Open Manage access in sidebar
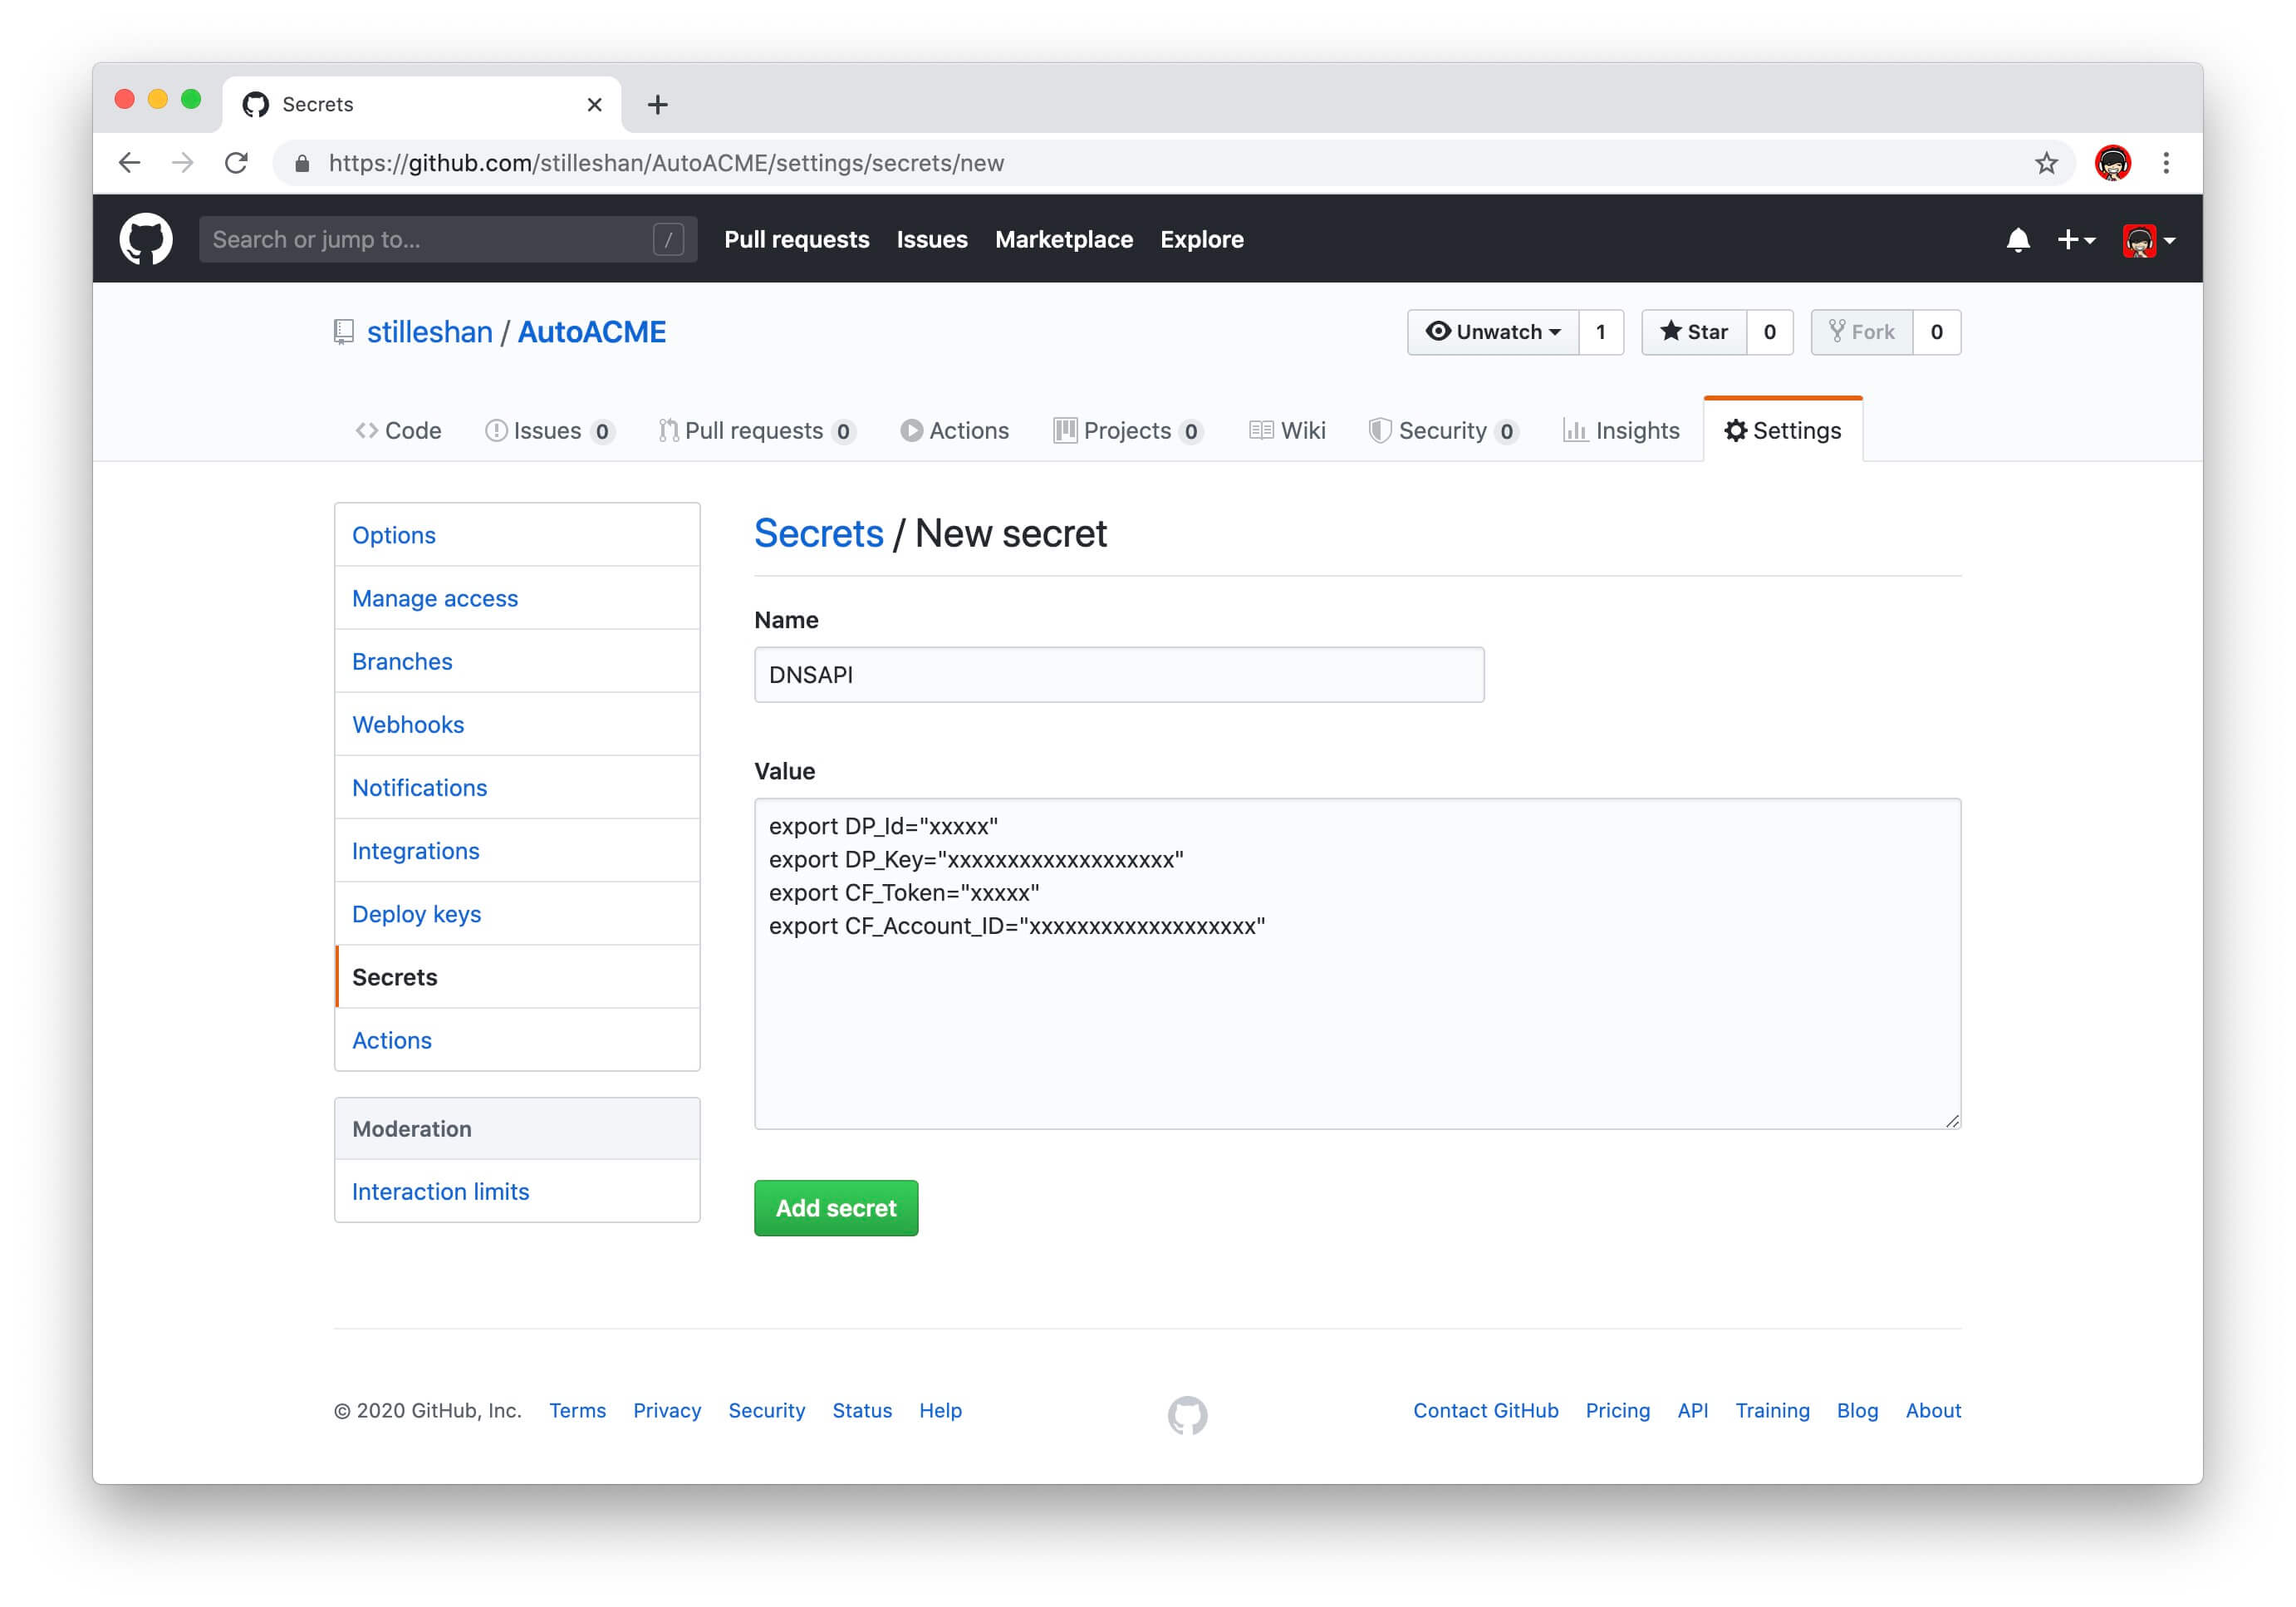2296x1607 pixels. pyautogui.click(x=517, y=598)
